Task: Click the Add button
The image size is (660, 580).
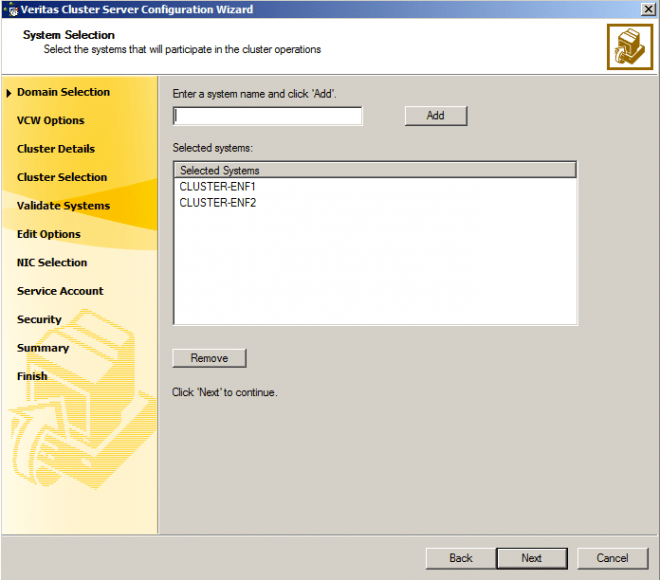Action: [436, 116]
